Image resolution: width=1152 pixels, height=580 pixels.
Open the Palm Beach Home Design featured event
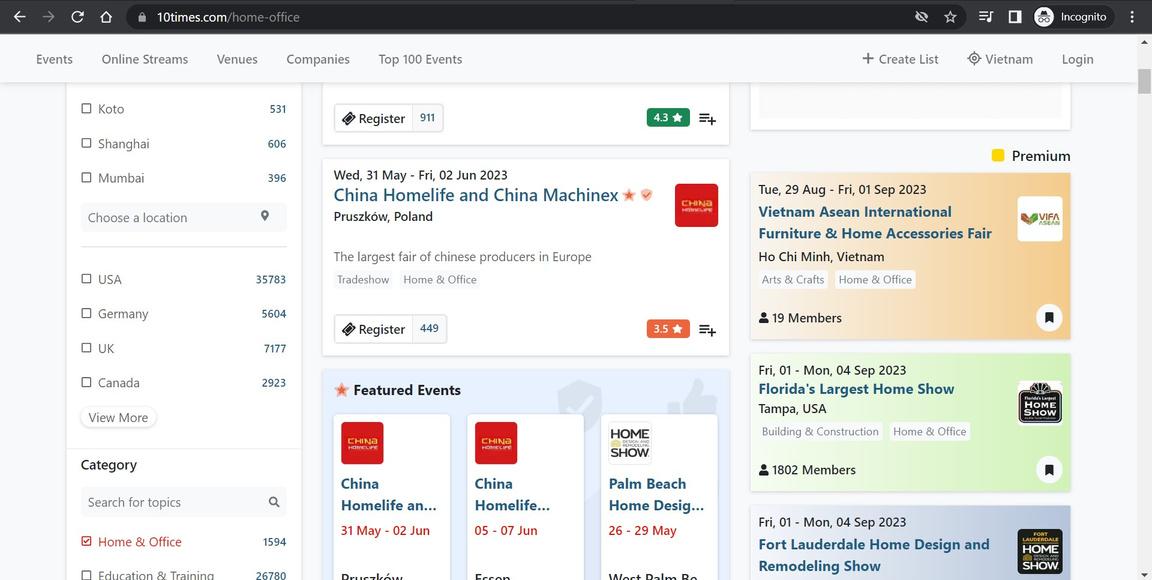pos(657,494)
